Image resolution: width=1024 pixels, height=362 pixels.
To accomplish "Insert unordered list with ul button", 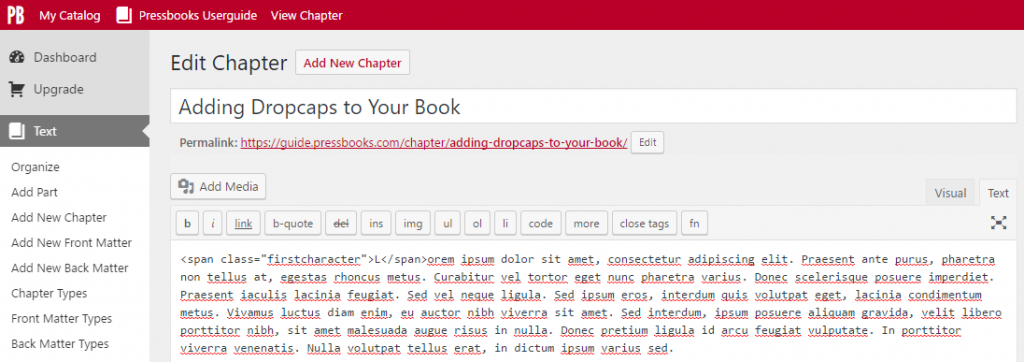I will 447,223.
